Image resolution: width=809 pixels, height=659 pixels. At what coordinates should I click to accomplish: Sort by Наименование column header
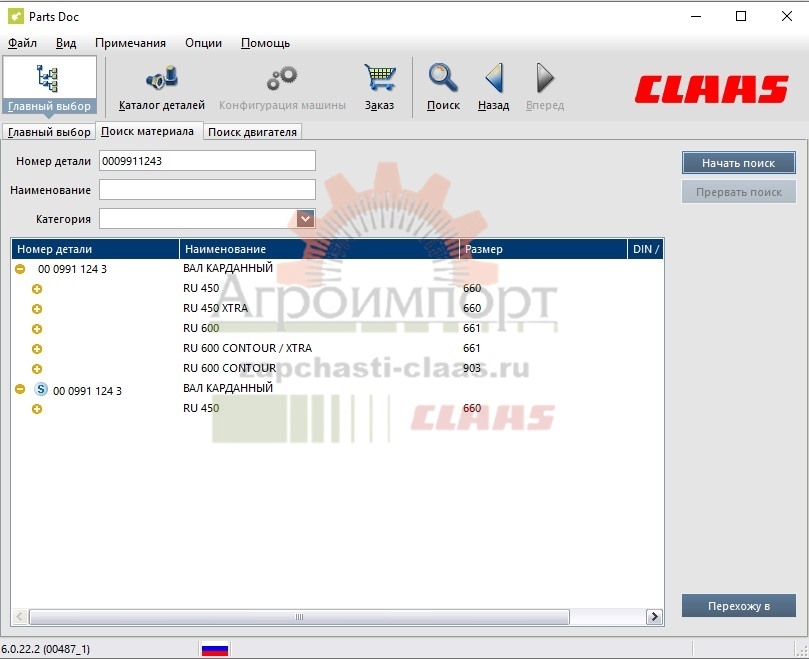coord(319,249)
